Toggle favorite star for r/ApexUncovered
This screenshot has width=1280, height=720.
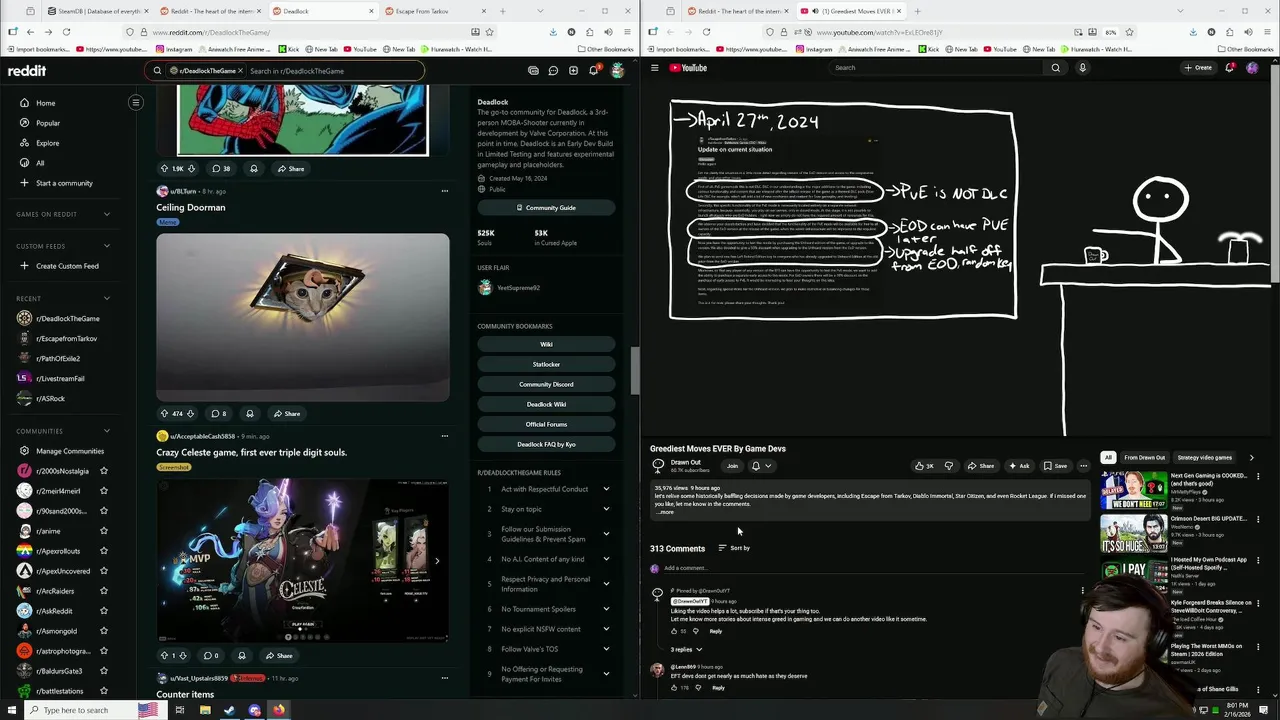[103, 571]
